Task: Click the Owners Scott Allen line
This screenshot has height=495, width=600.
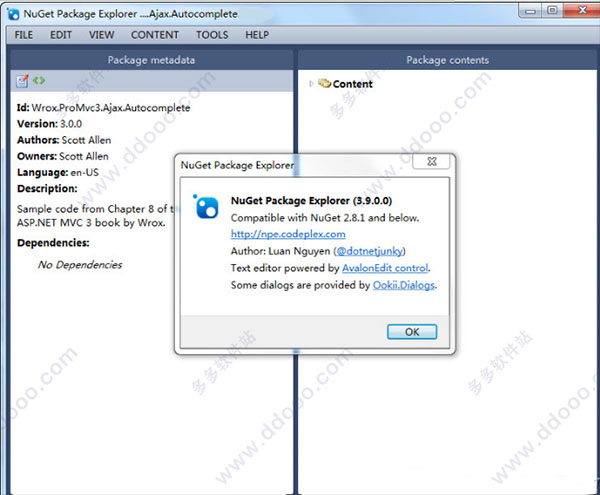Action: [63, 156]
